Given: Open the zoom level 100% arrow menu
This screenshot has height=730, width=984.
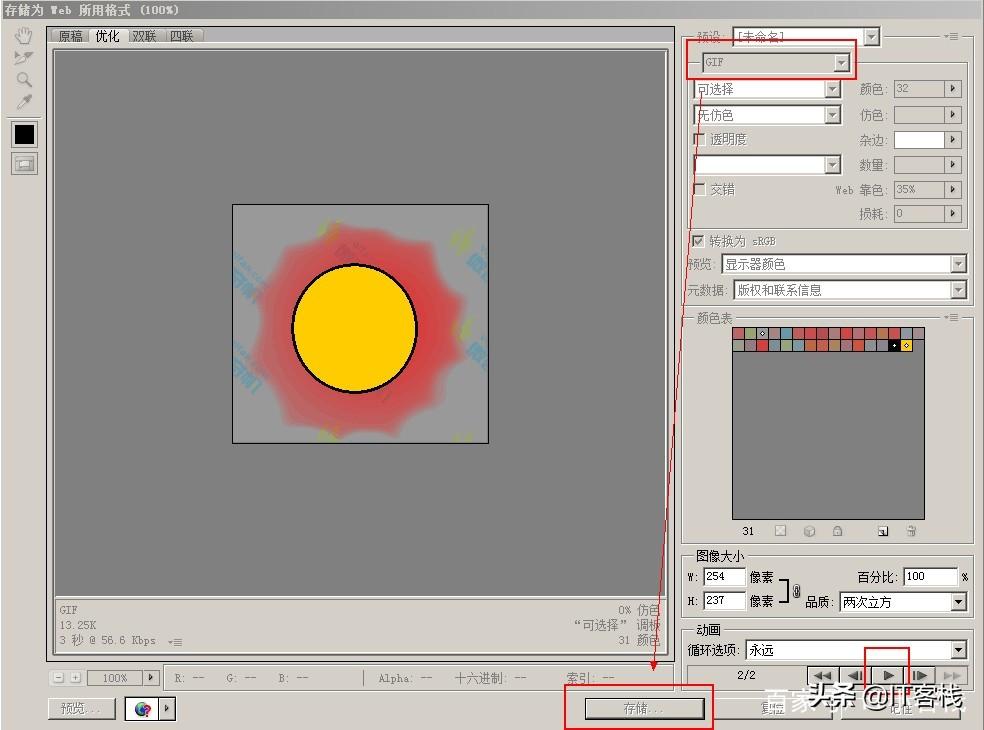Looking at the screenshot, I should (x=151, y=678).
